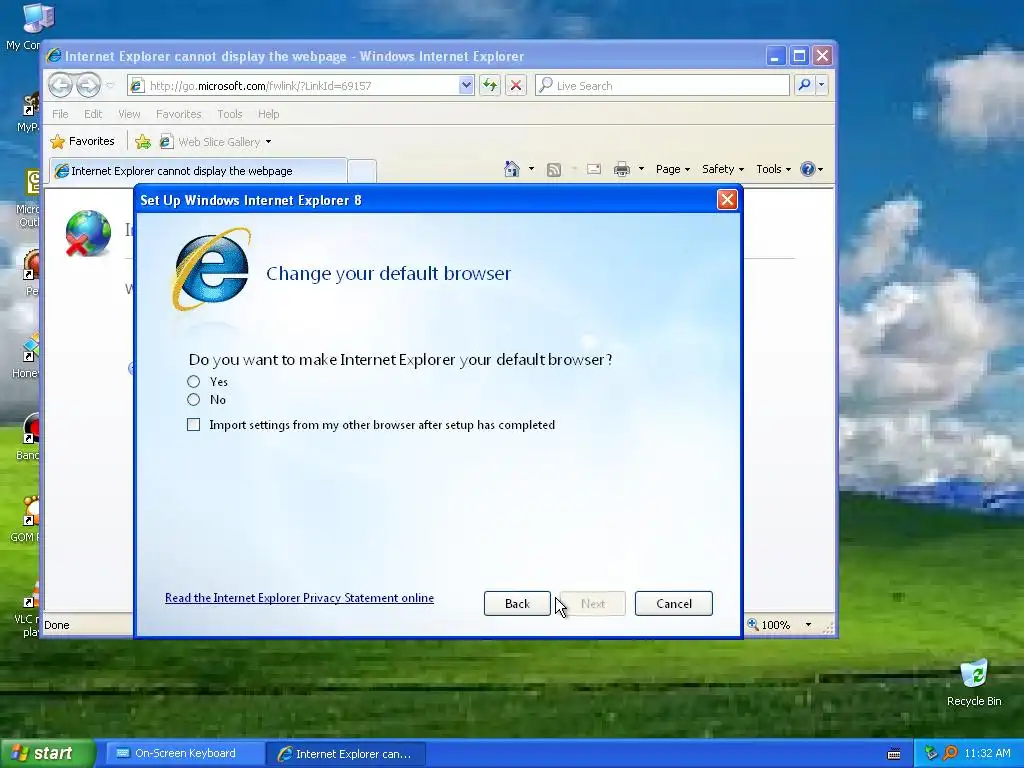Open the recent pages dropdown beside Forward
Image resolution: width=1024 pixels, height=768 pixels.
point(110,86)
